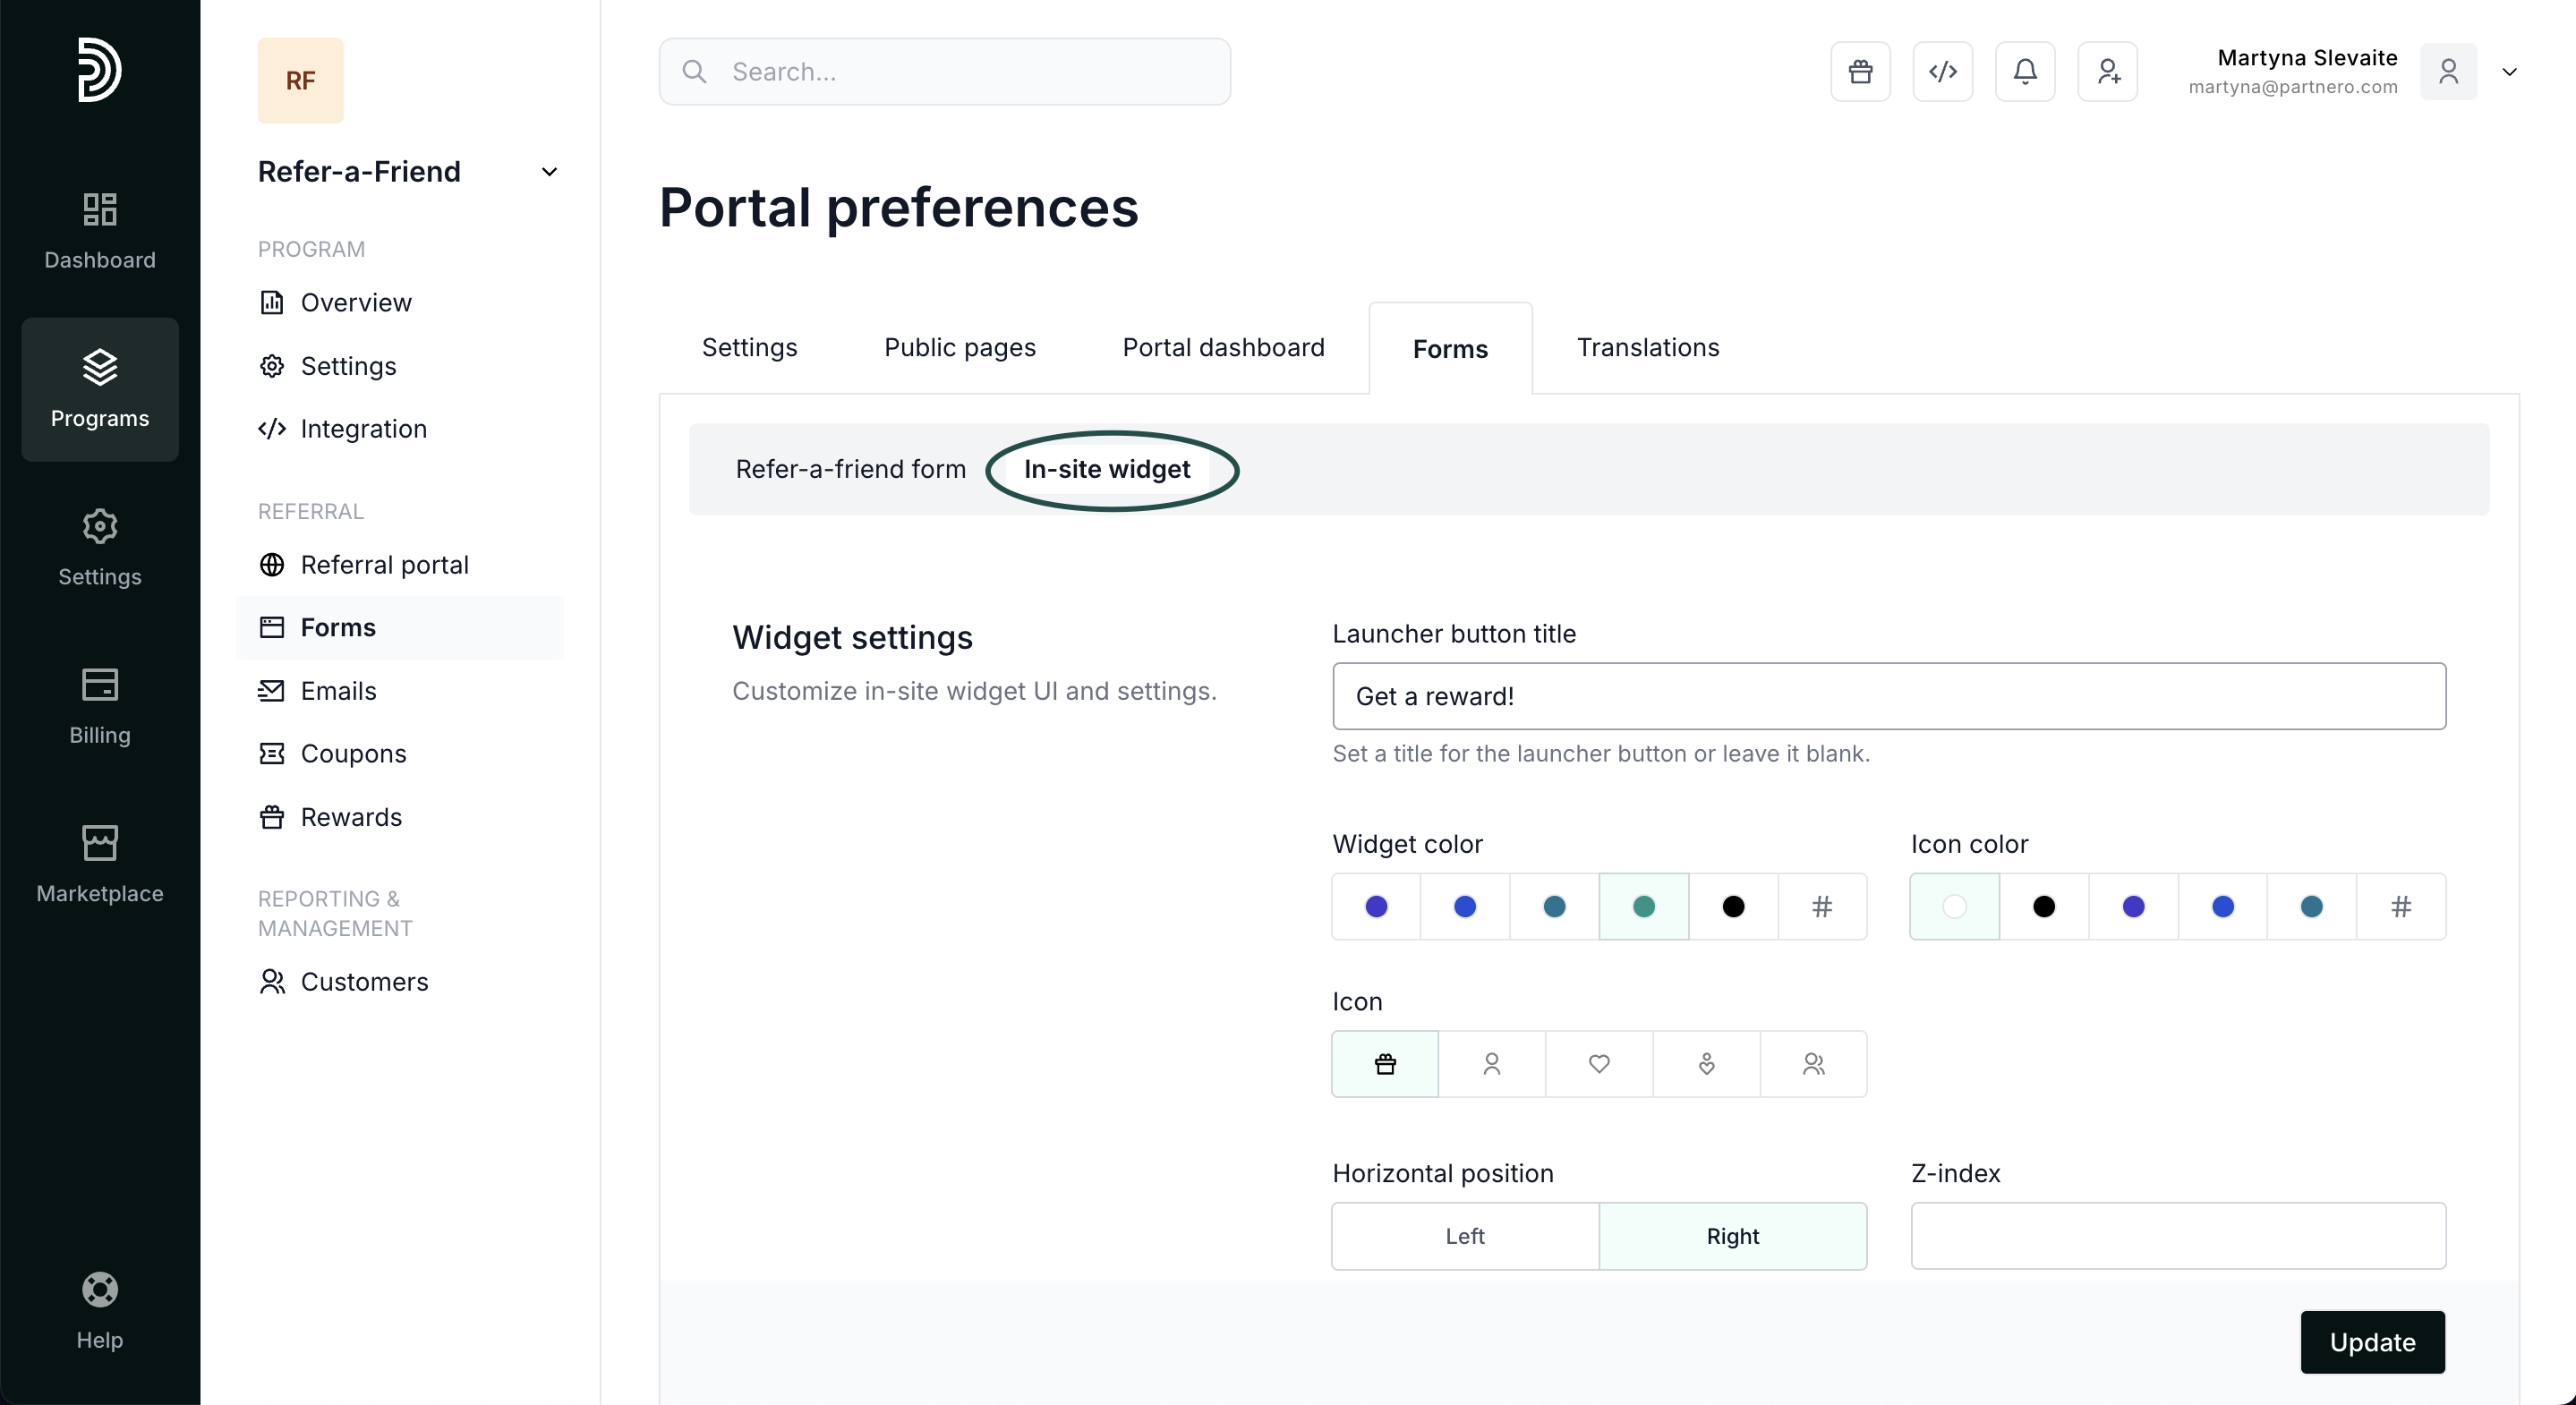
Task: Select the heart widget icon option
Action: click(x=1599, y=1064)
